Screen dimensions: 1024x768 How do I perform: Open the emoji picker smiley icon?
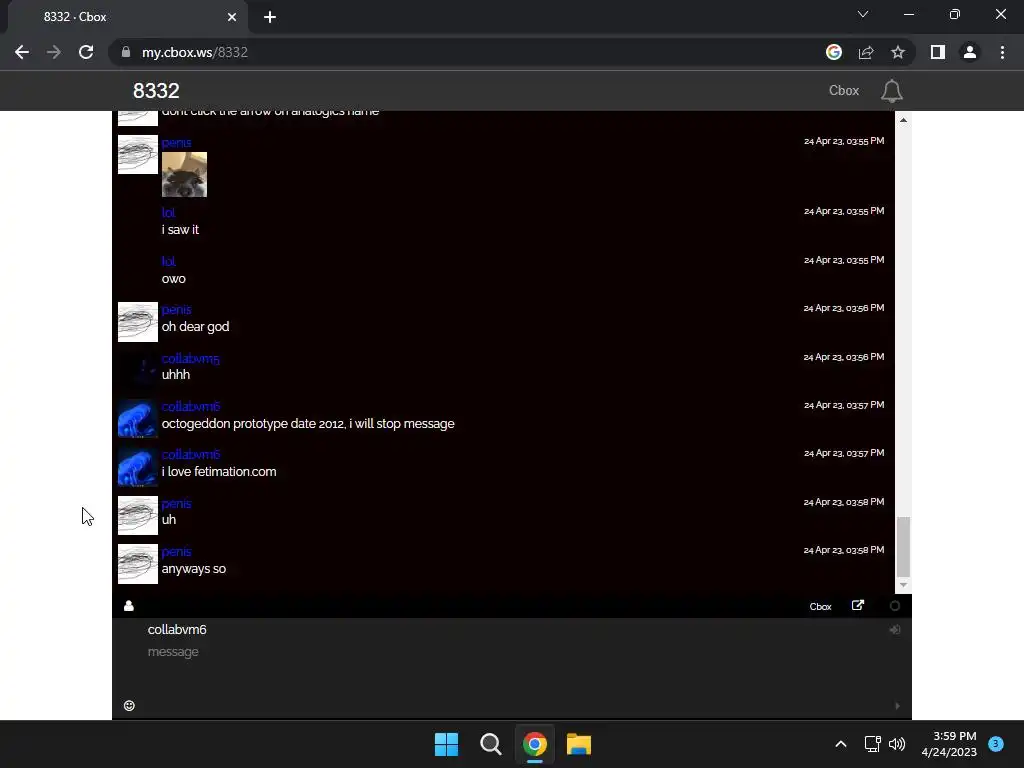coord(129,705)
